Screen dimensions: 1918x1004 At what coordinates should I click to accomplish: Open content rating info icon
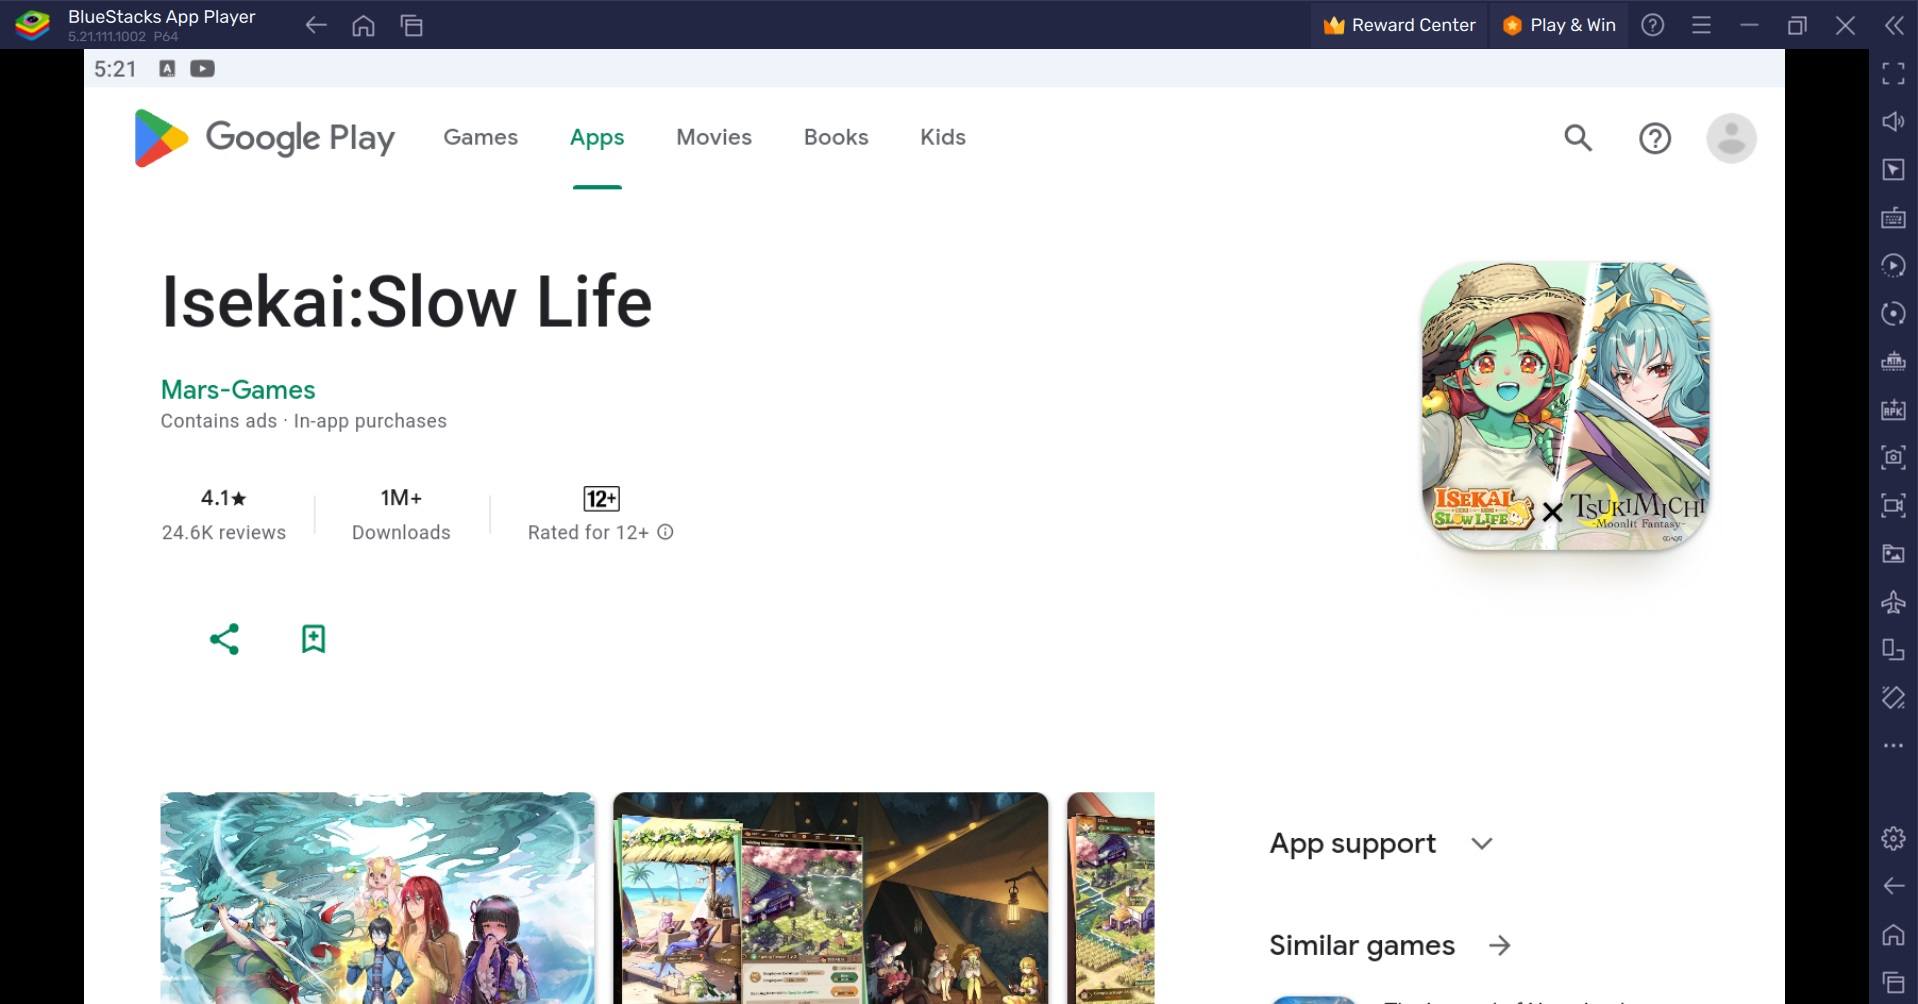(x=665, y=532)
